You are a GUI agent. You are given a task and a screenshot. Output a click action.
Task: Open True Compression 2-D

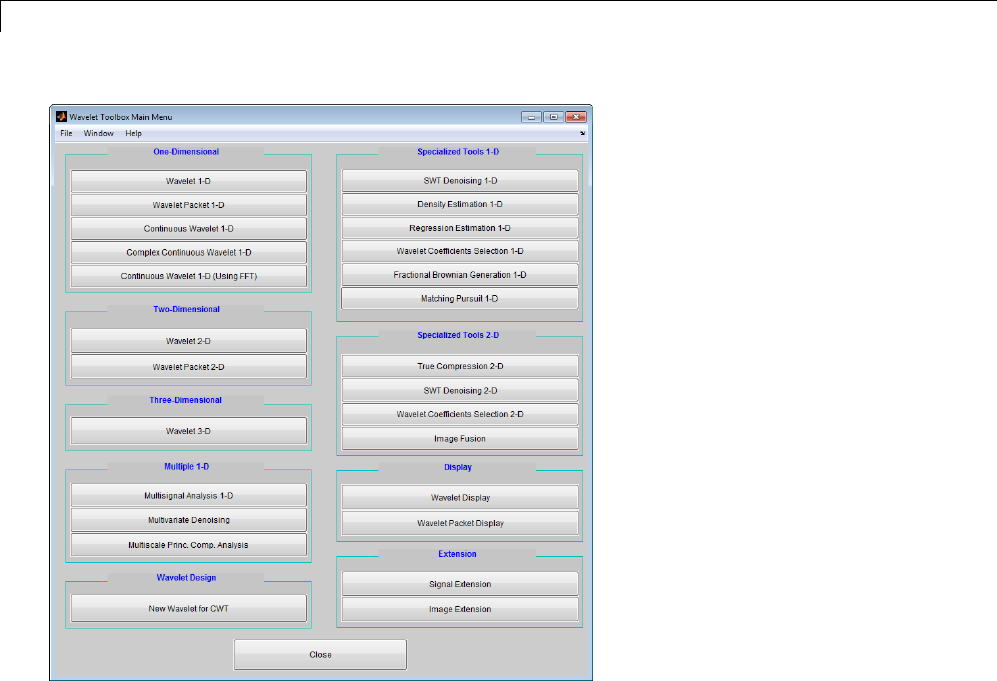click(x=460, y=366)
